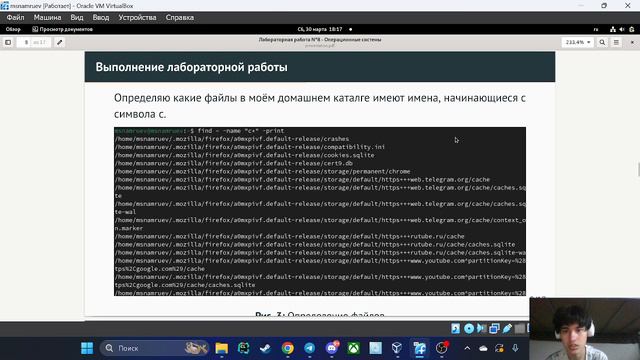Open the Вид menu
Viewport: 640px width, 360px height.
pyautogui.click(x=77, y=18)
